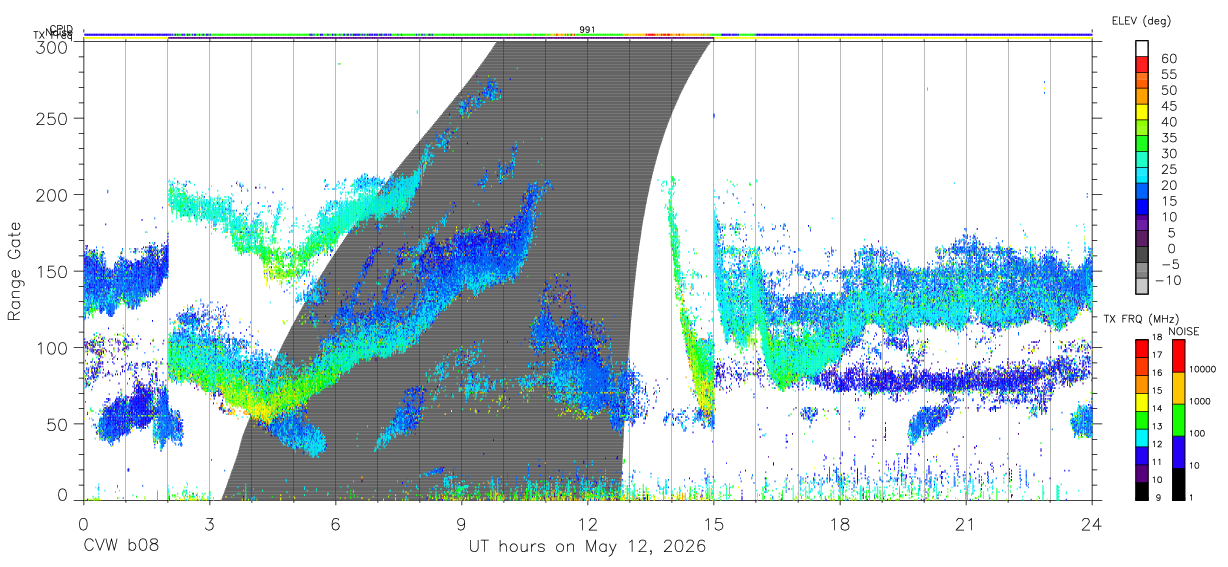1228x567 pixels.
Task: Click the 6 tick on UT hours axis
Action: click(x=335, y=523)
